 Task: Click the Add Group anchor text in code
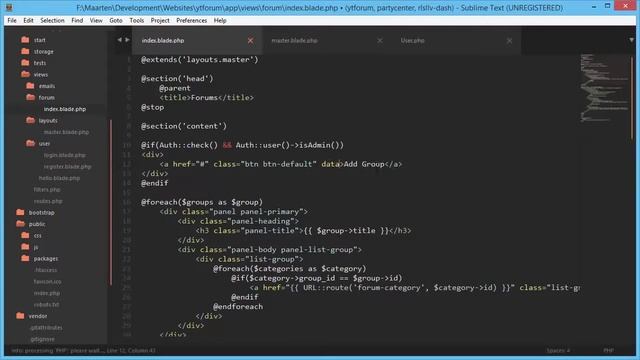pyautogui.click(x=364, y=164)
